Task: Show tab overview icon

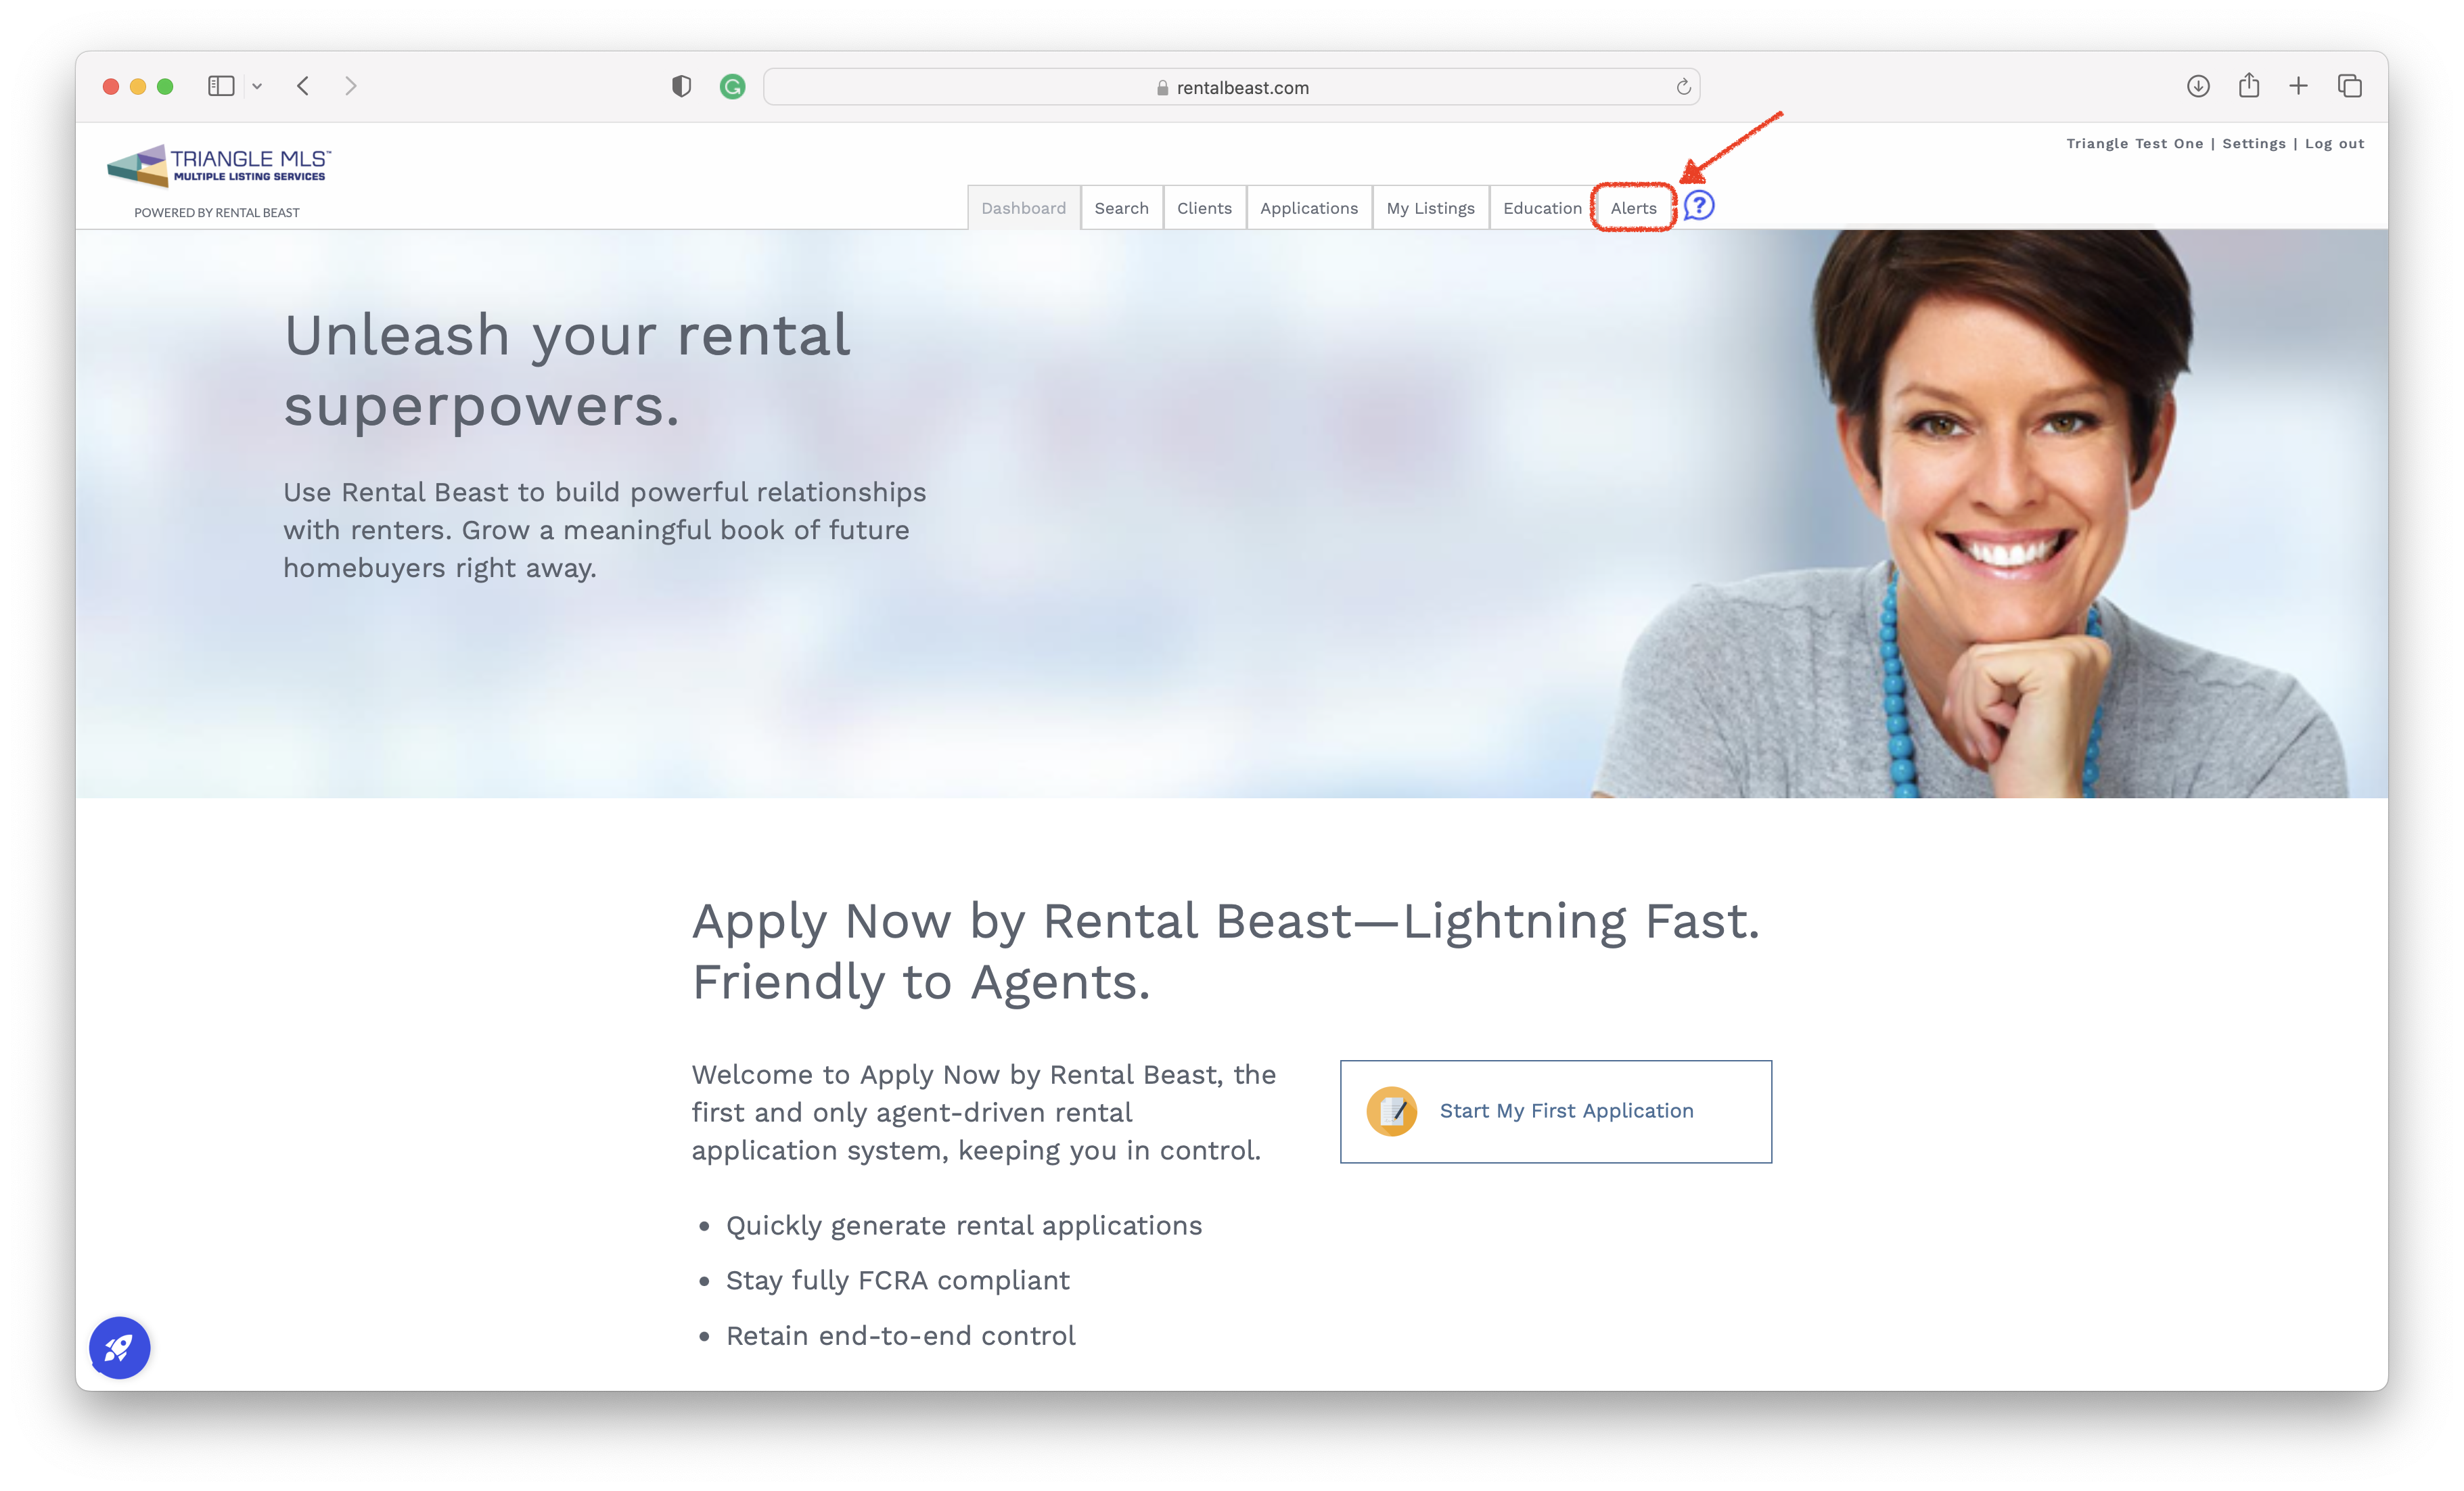Action: pos(2350,86)
